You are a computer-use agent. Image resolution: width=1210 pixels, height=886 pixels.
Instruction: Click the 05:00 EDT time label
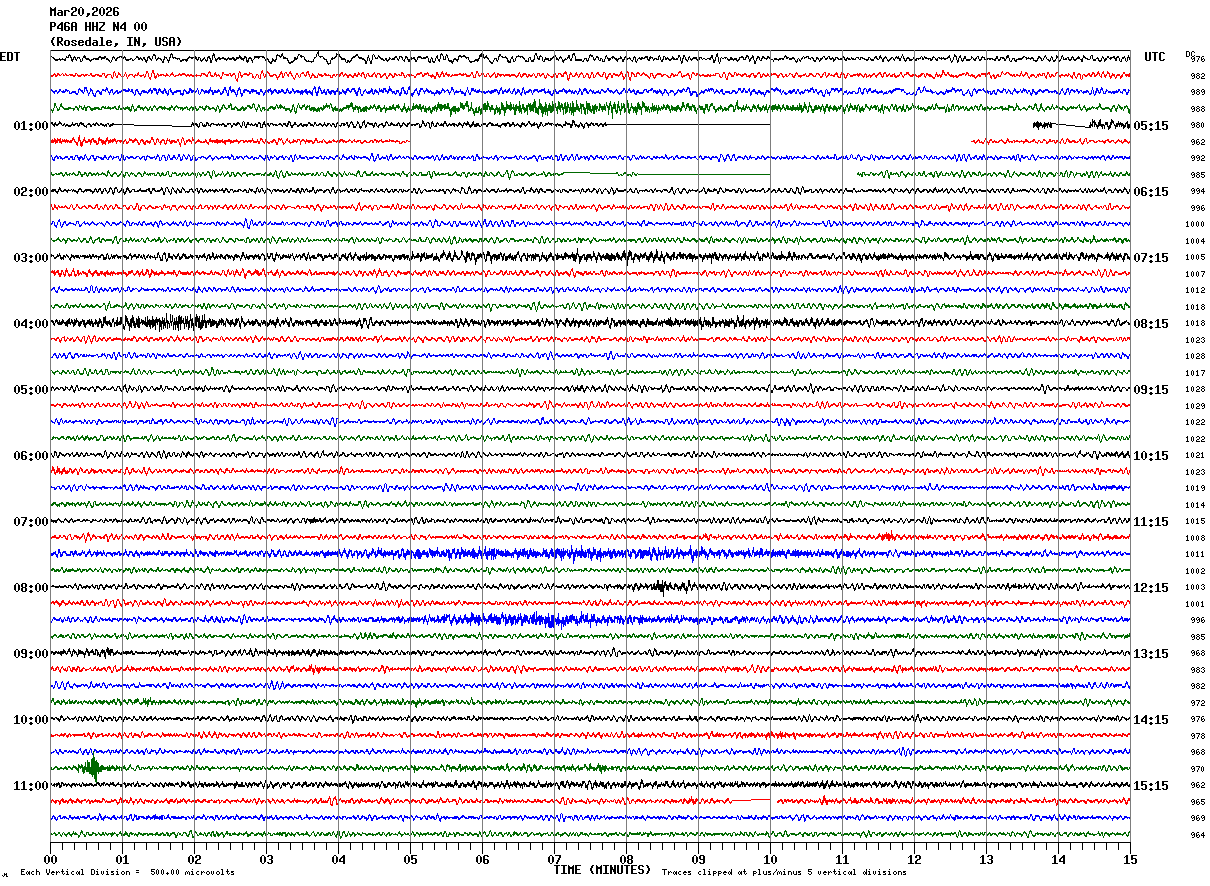click(x=31, y=390)
